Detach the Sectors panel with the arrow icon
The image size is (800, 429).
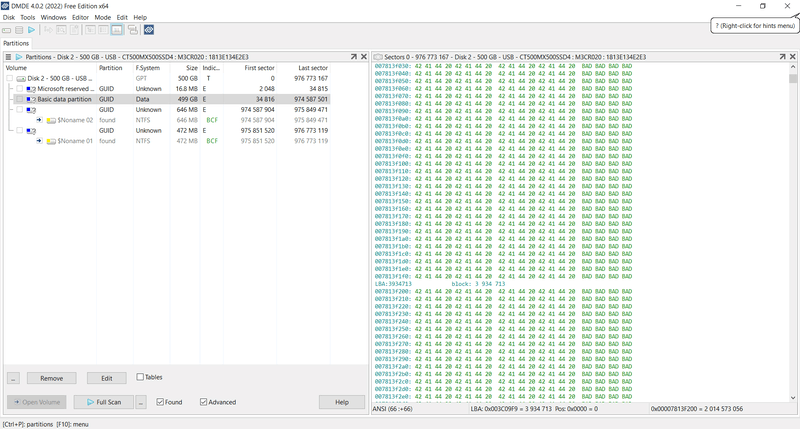(x=782, y=57)
